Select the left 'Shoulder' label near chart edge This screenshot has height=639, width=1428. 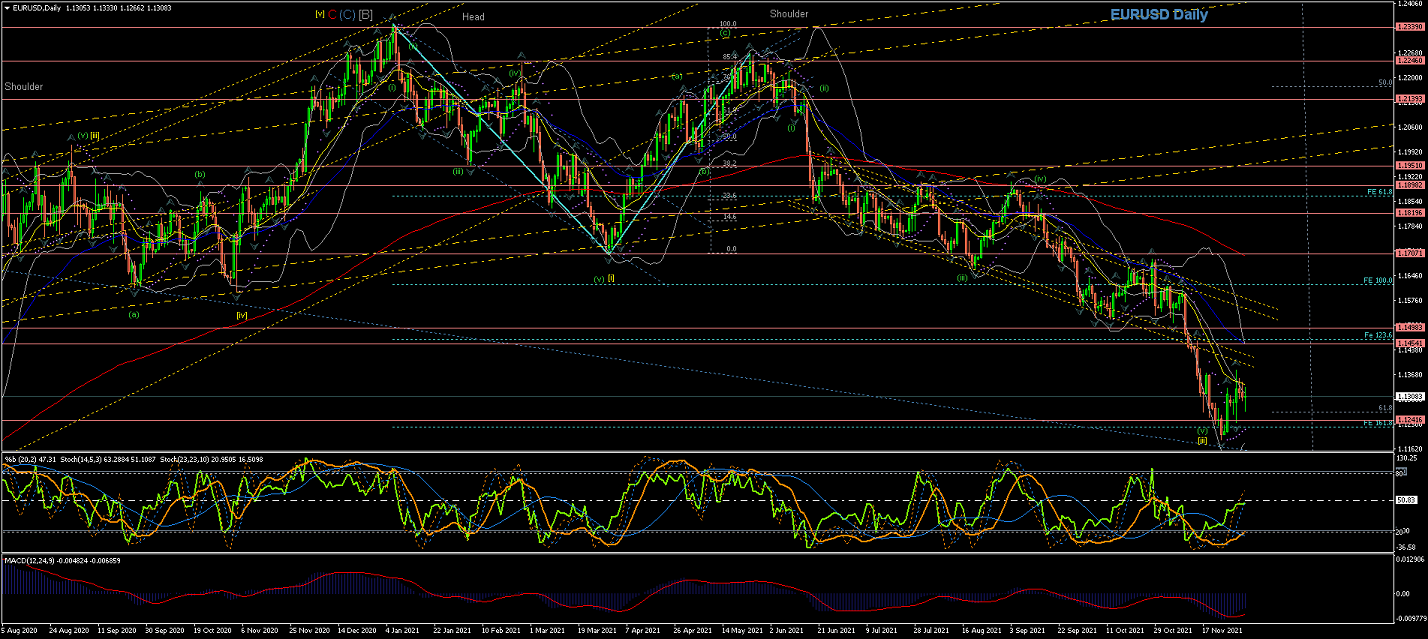pos(23,87)
